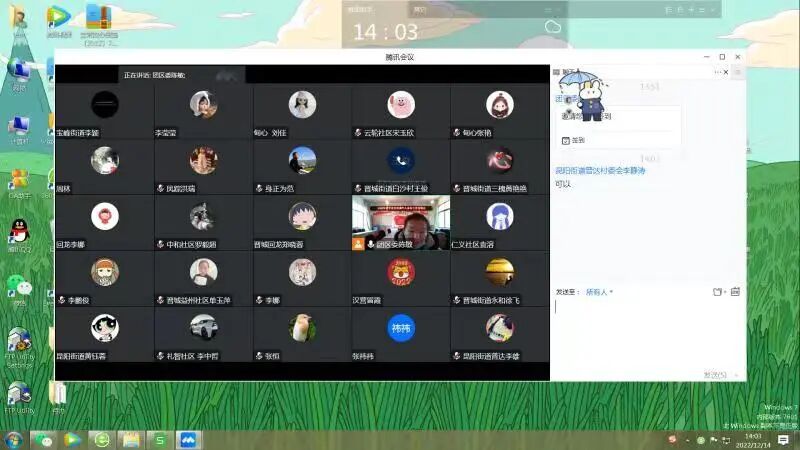Viewport: 800px width, 450px height.
Task: Click the active speaker video tile 团区委陈敏
Action: click(x=401, y=222)
